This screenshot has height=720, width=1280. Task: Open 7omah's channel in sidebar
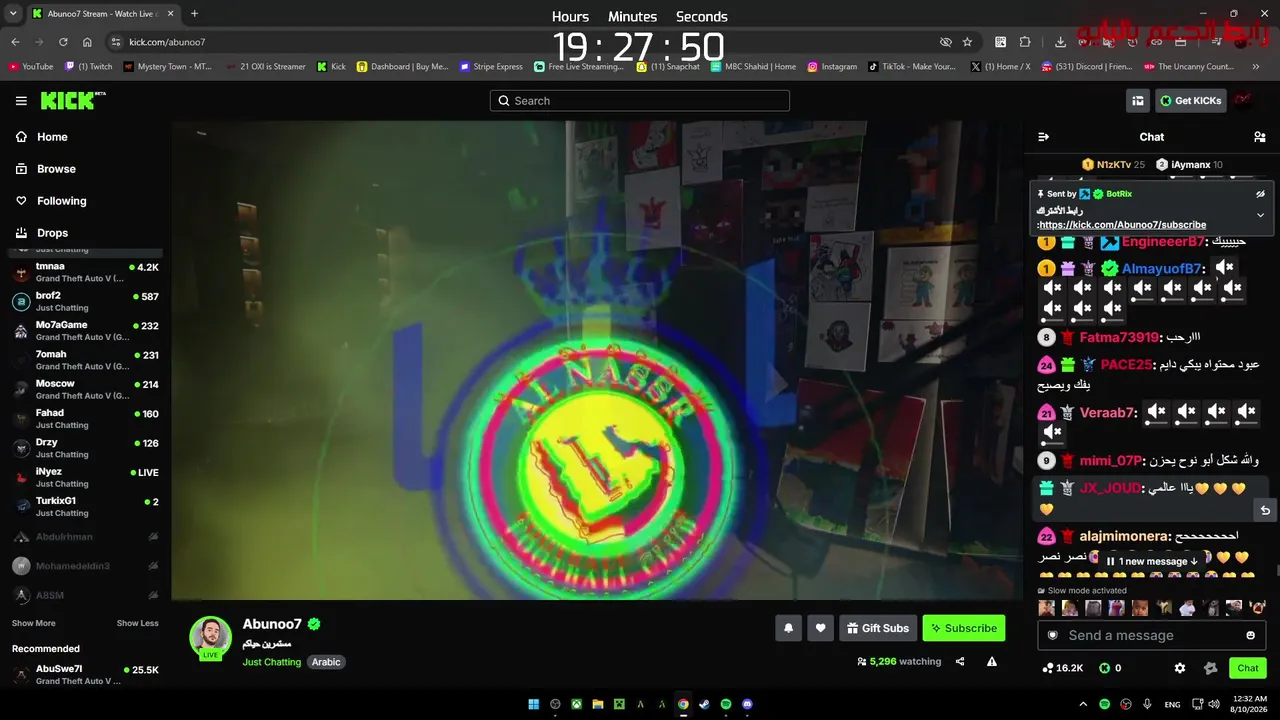click(86, 360)
